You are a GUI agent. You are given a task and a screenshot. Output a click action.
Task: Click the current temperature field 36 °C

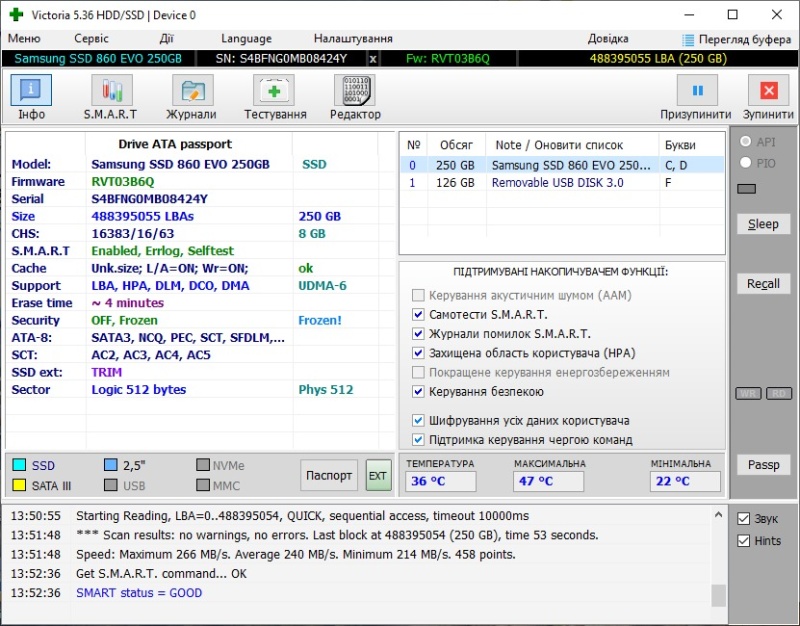(x=441, y=481)
